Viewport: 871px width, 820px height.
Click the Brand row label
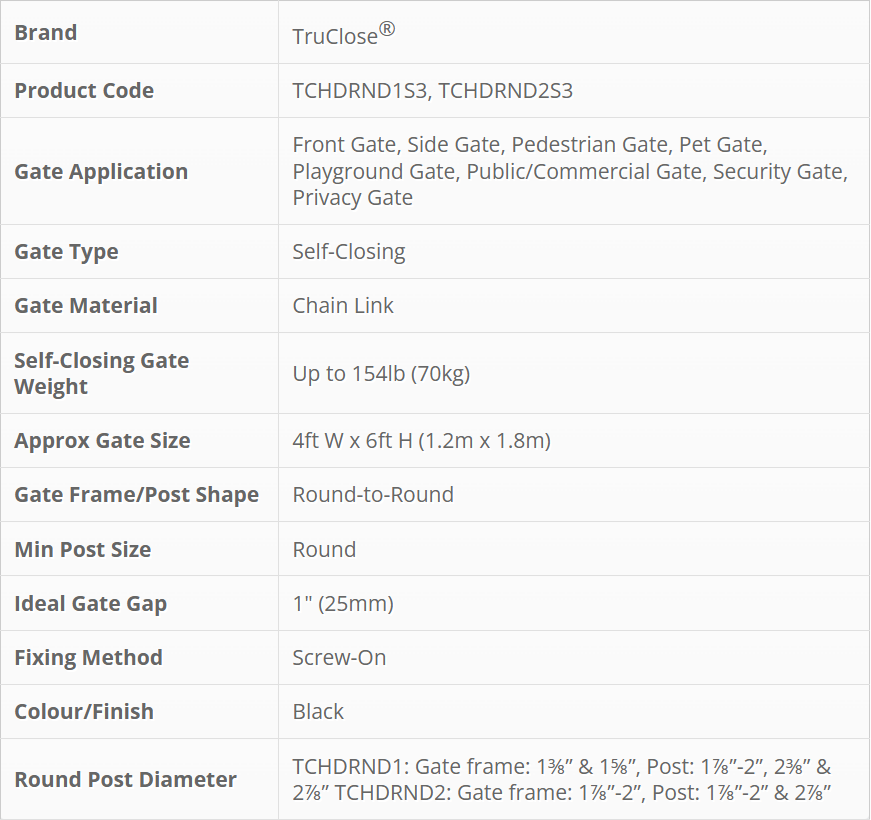[x=46, y=33]
